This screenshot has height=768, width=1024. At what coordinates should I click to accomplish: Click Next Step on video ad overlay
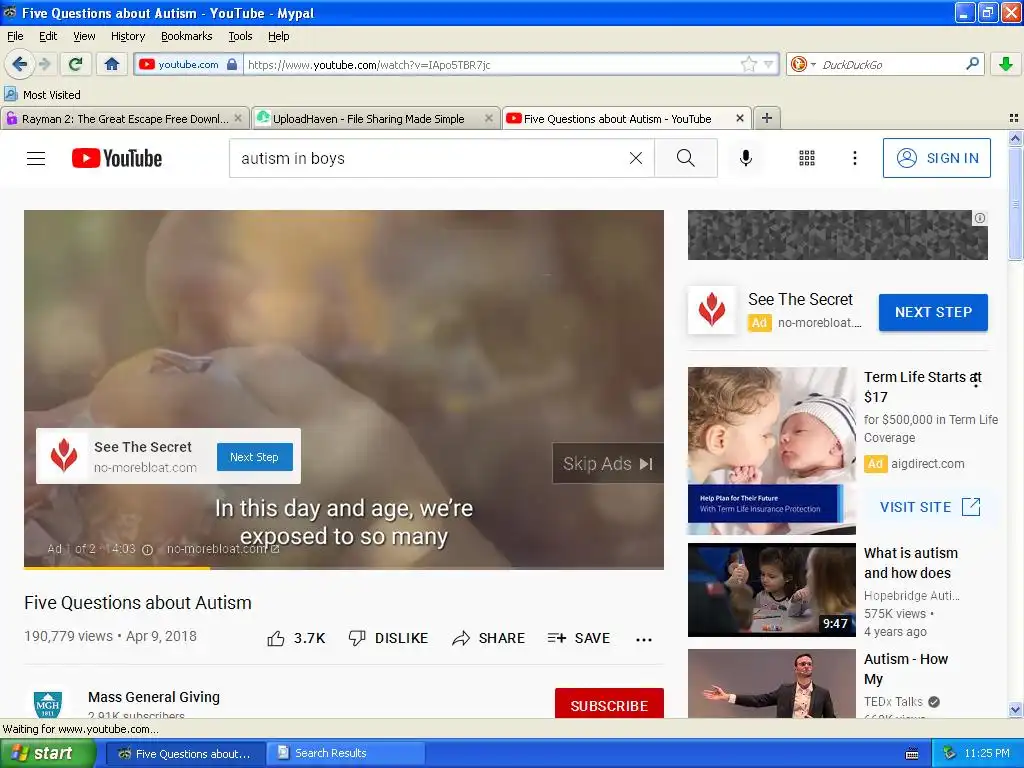pyautogui.click(x=254, y=457)
